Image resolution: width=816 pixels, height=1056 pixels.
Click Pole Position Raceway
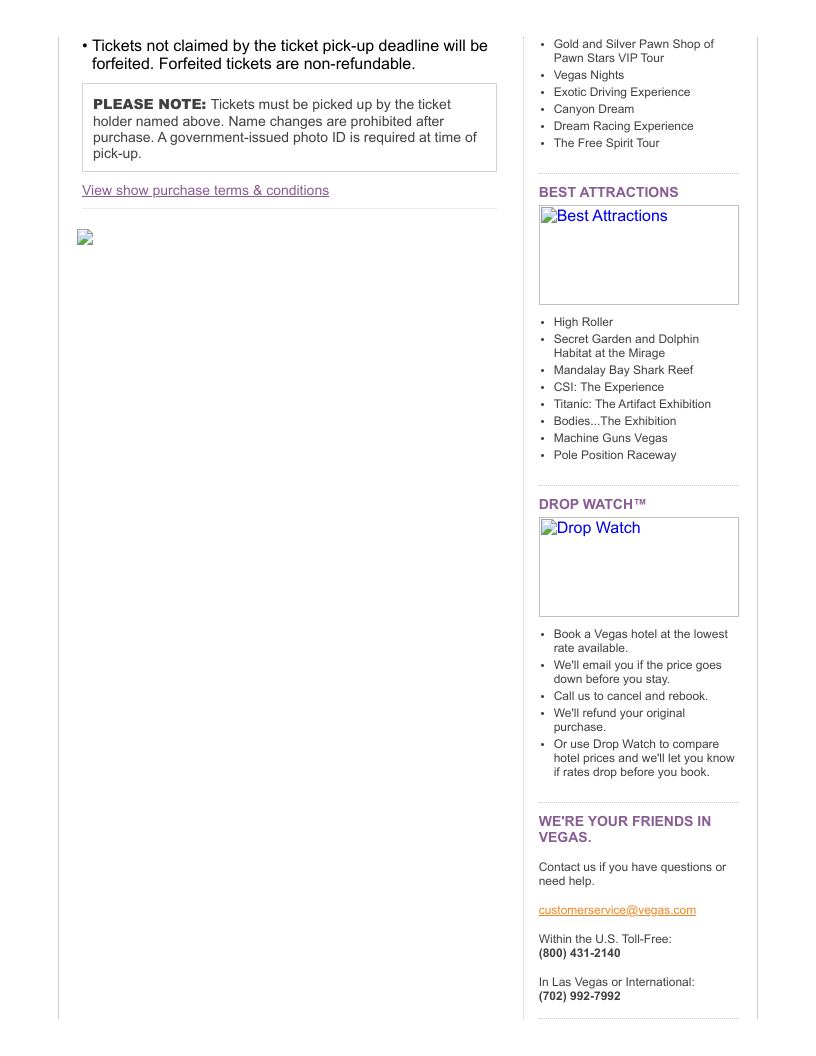click(x=614, y=455)
